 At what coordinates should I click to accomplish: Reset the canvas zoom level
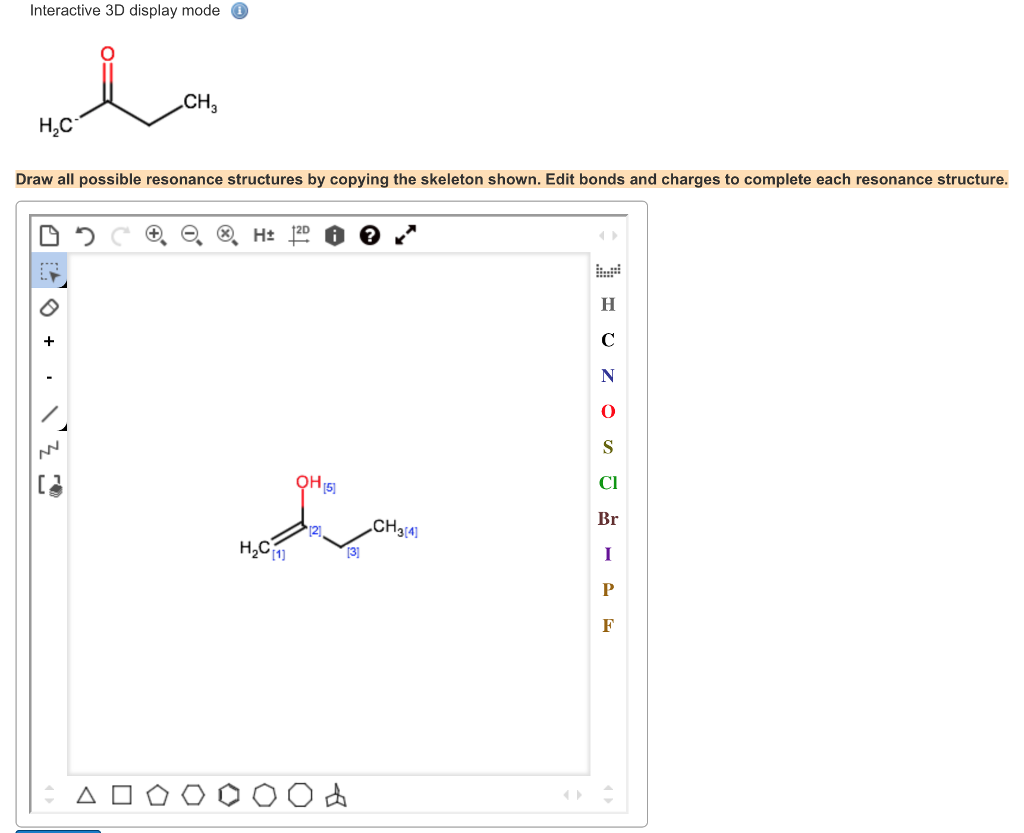coord(226,235)
